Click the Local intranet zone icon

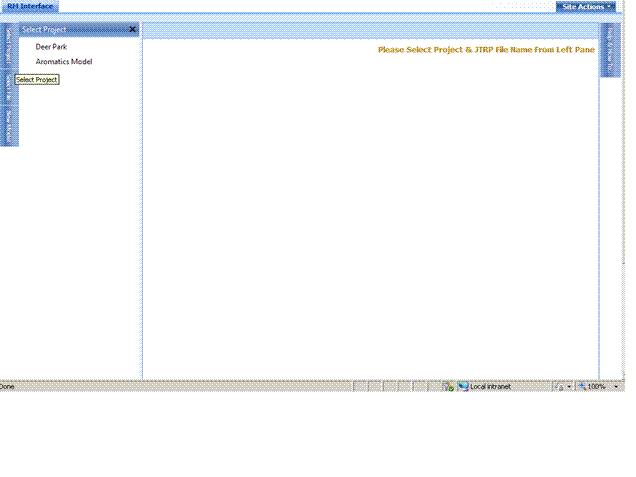click(463, 387)
